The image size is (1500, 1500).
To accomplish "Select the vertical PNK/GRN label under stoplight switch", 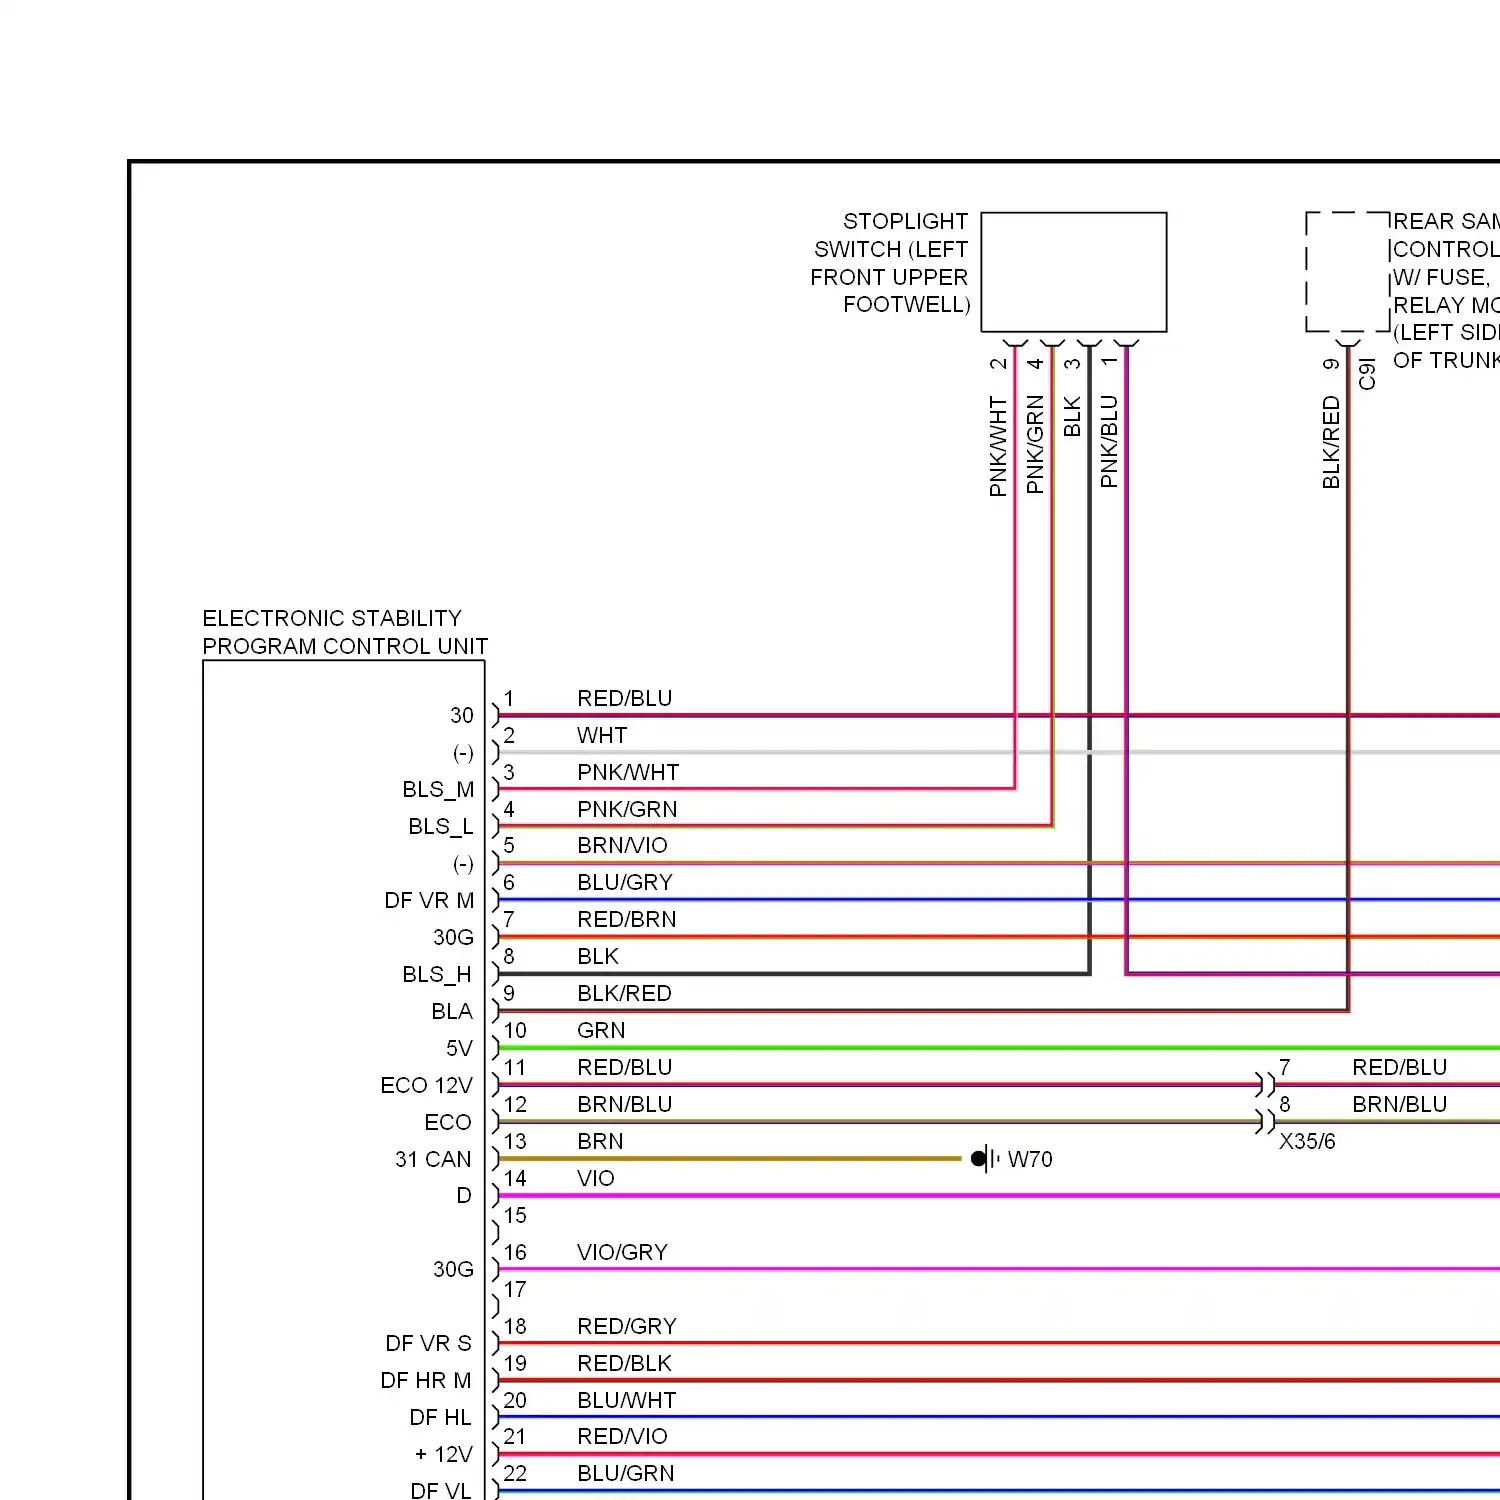I will pos(1035,444).
